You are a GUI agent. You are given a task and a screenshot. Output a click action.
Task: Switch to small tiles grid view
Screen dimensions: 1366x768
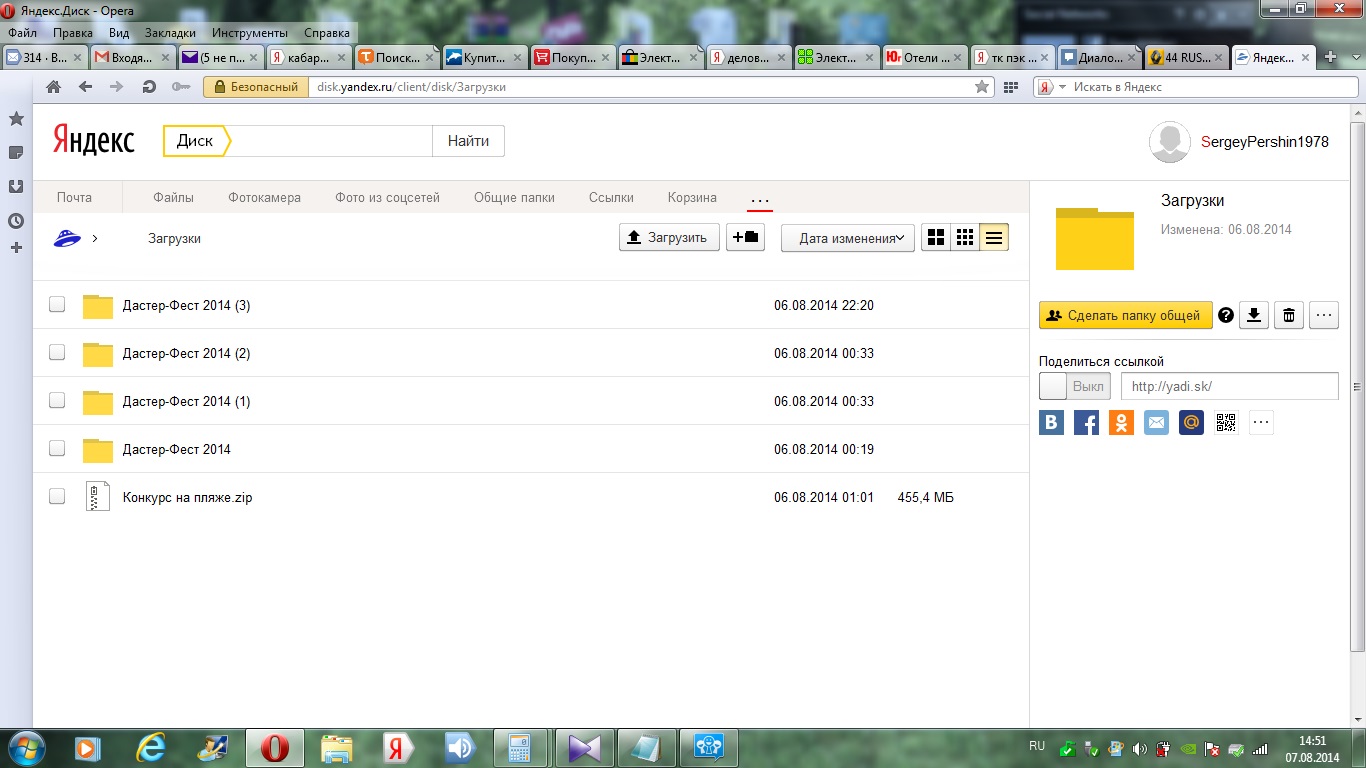pos(965,238)
